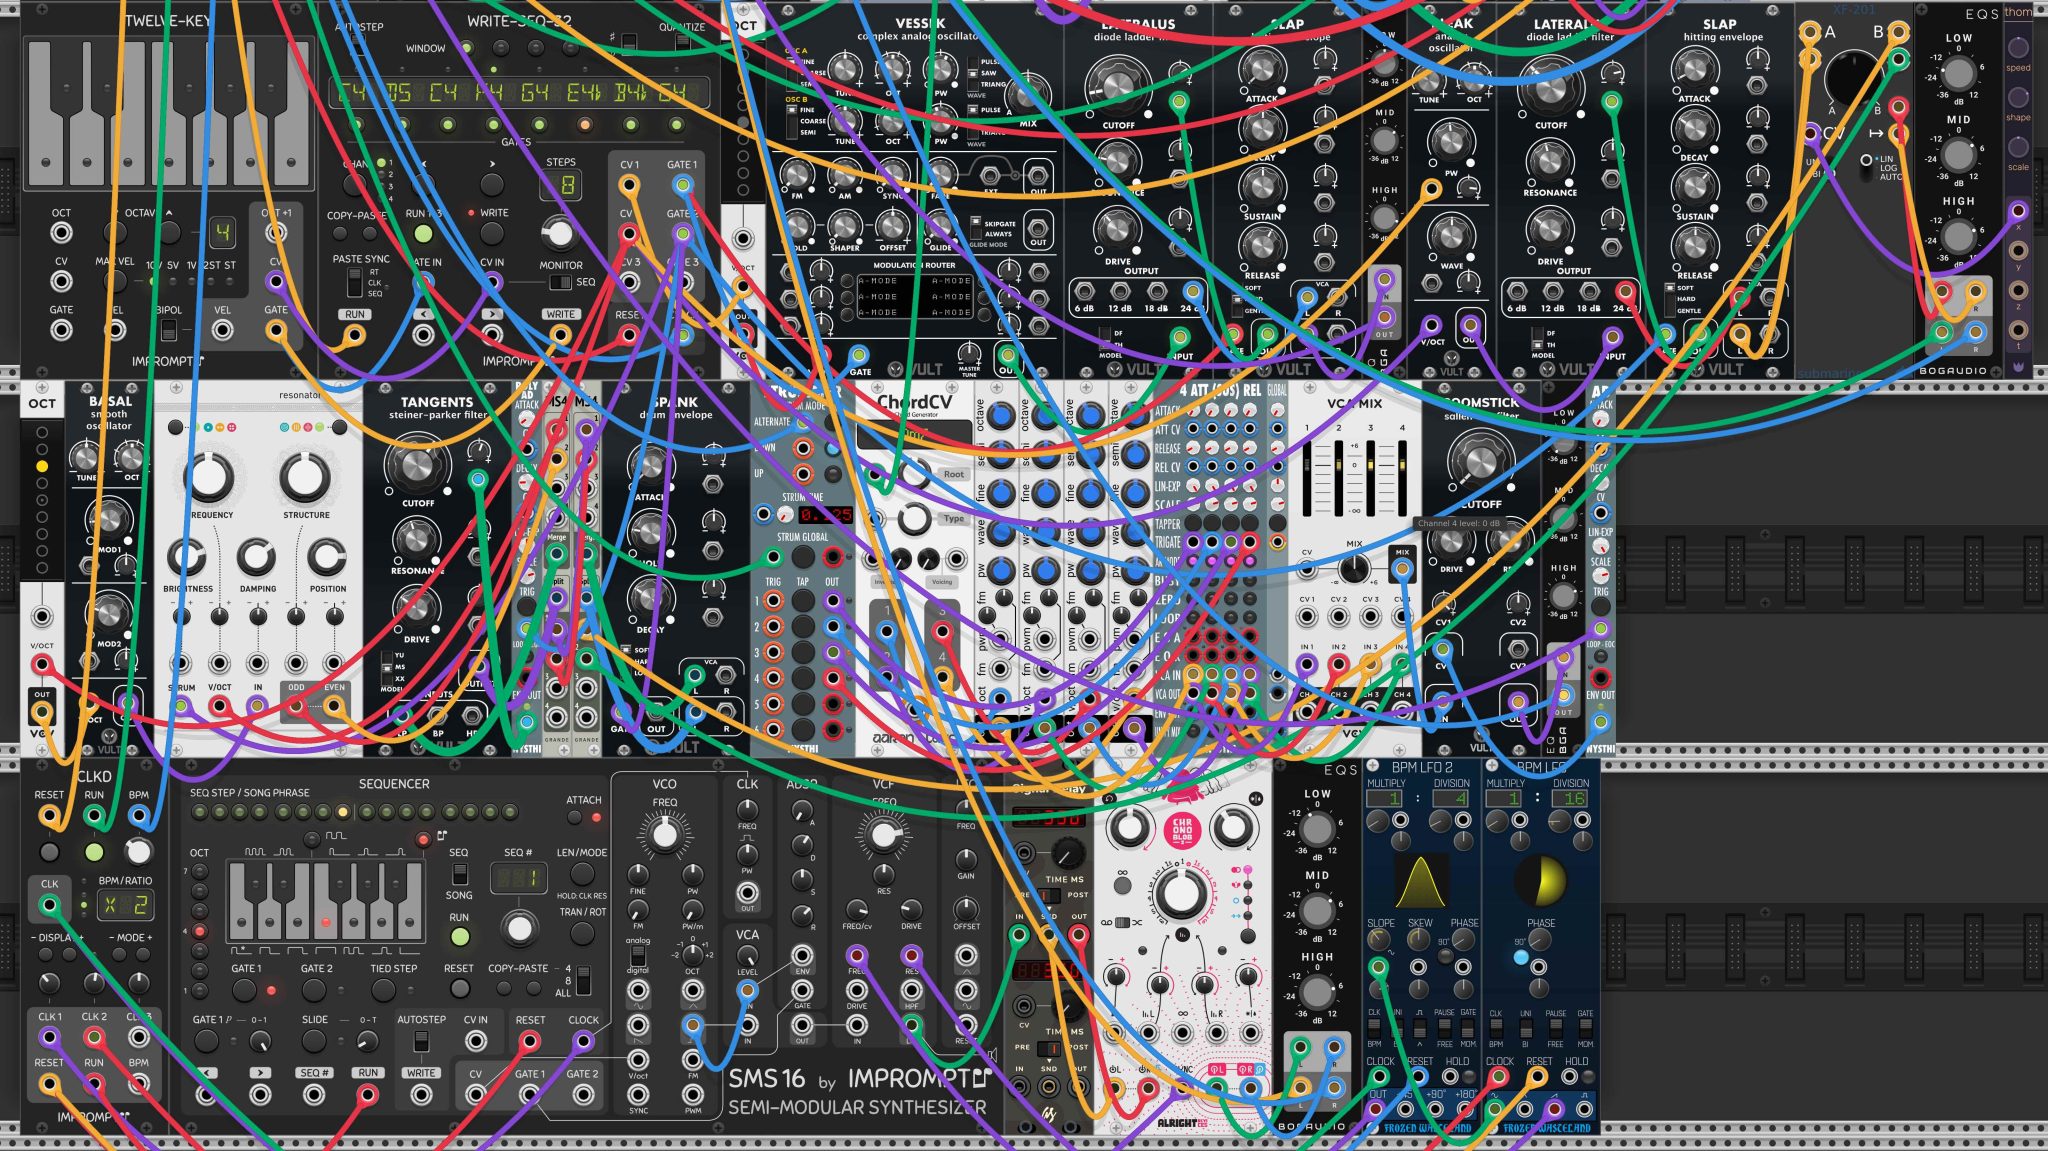Click the Chronoblob reset icon at top-left

click(x=1107, y=800)
